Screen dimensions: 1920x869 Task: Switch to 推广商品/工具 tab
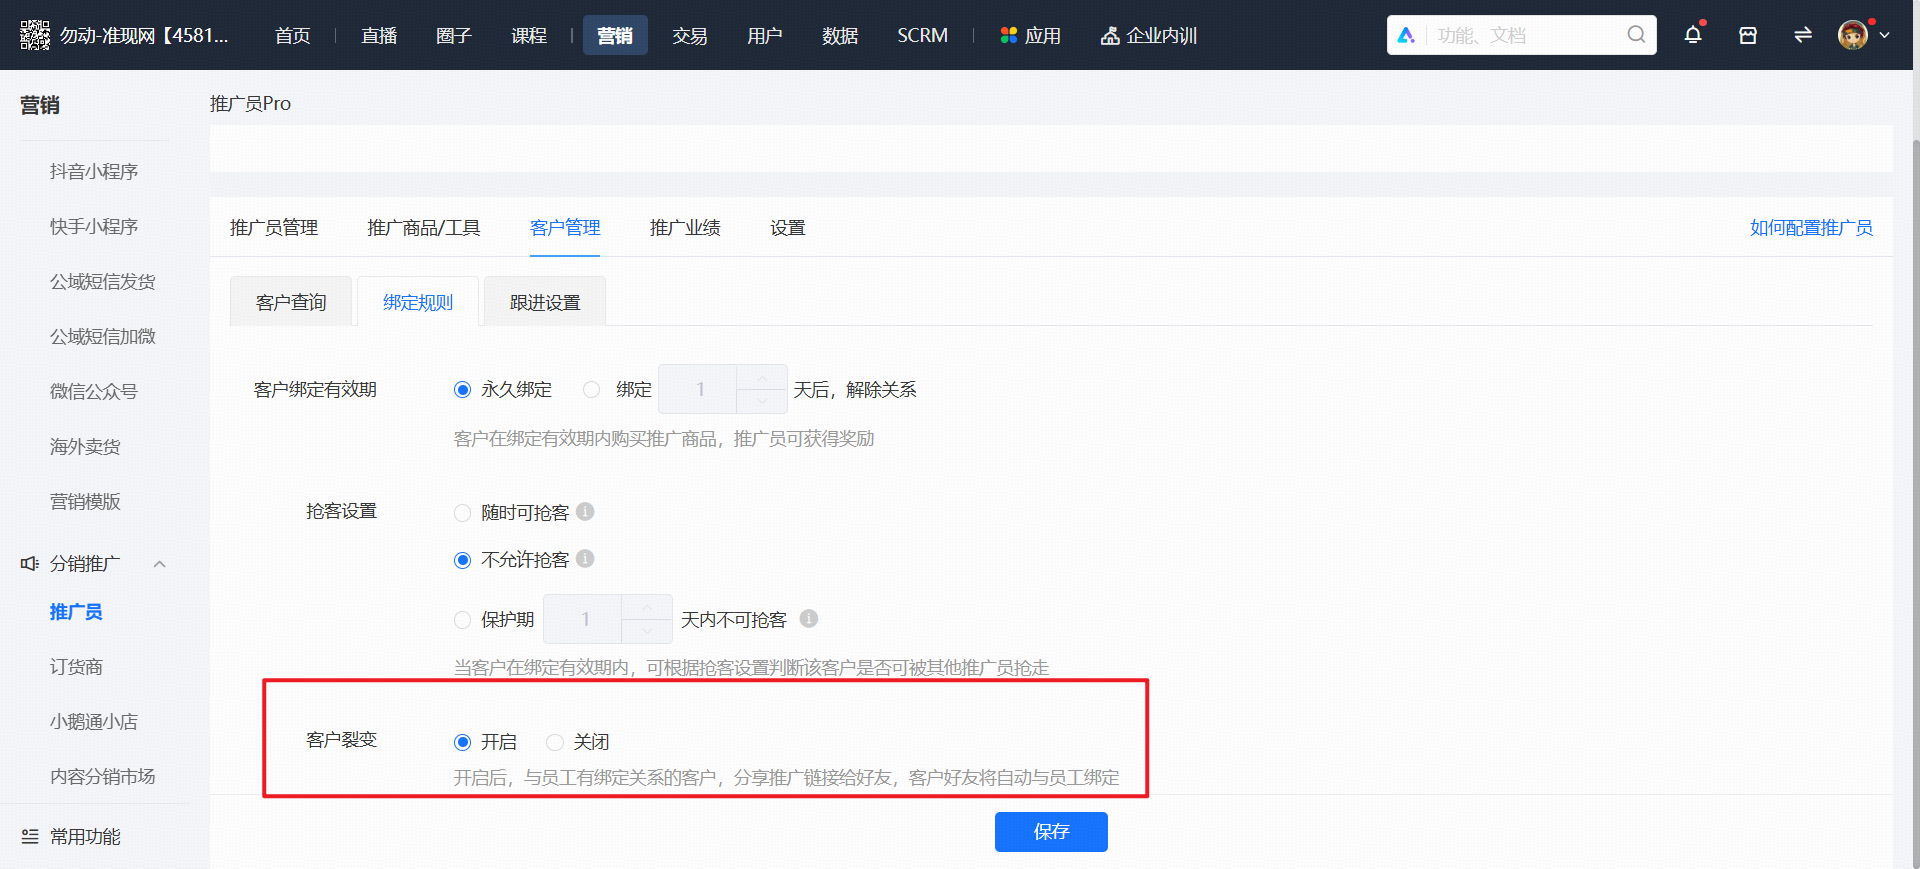point(424,228)
